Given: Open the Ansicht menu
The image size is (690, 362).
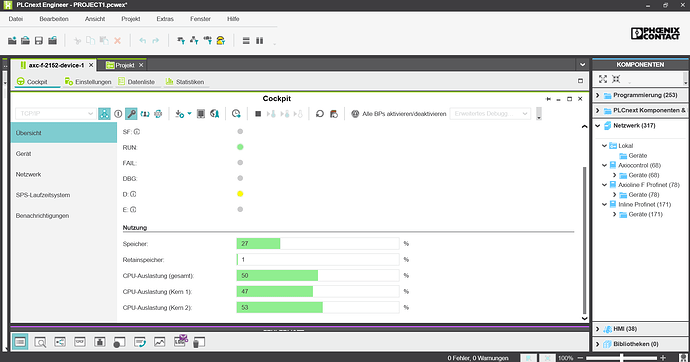Looking at the screenshot, I should point(95,19).
